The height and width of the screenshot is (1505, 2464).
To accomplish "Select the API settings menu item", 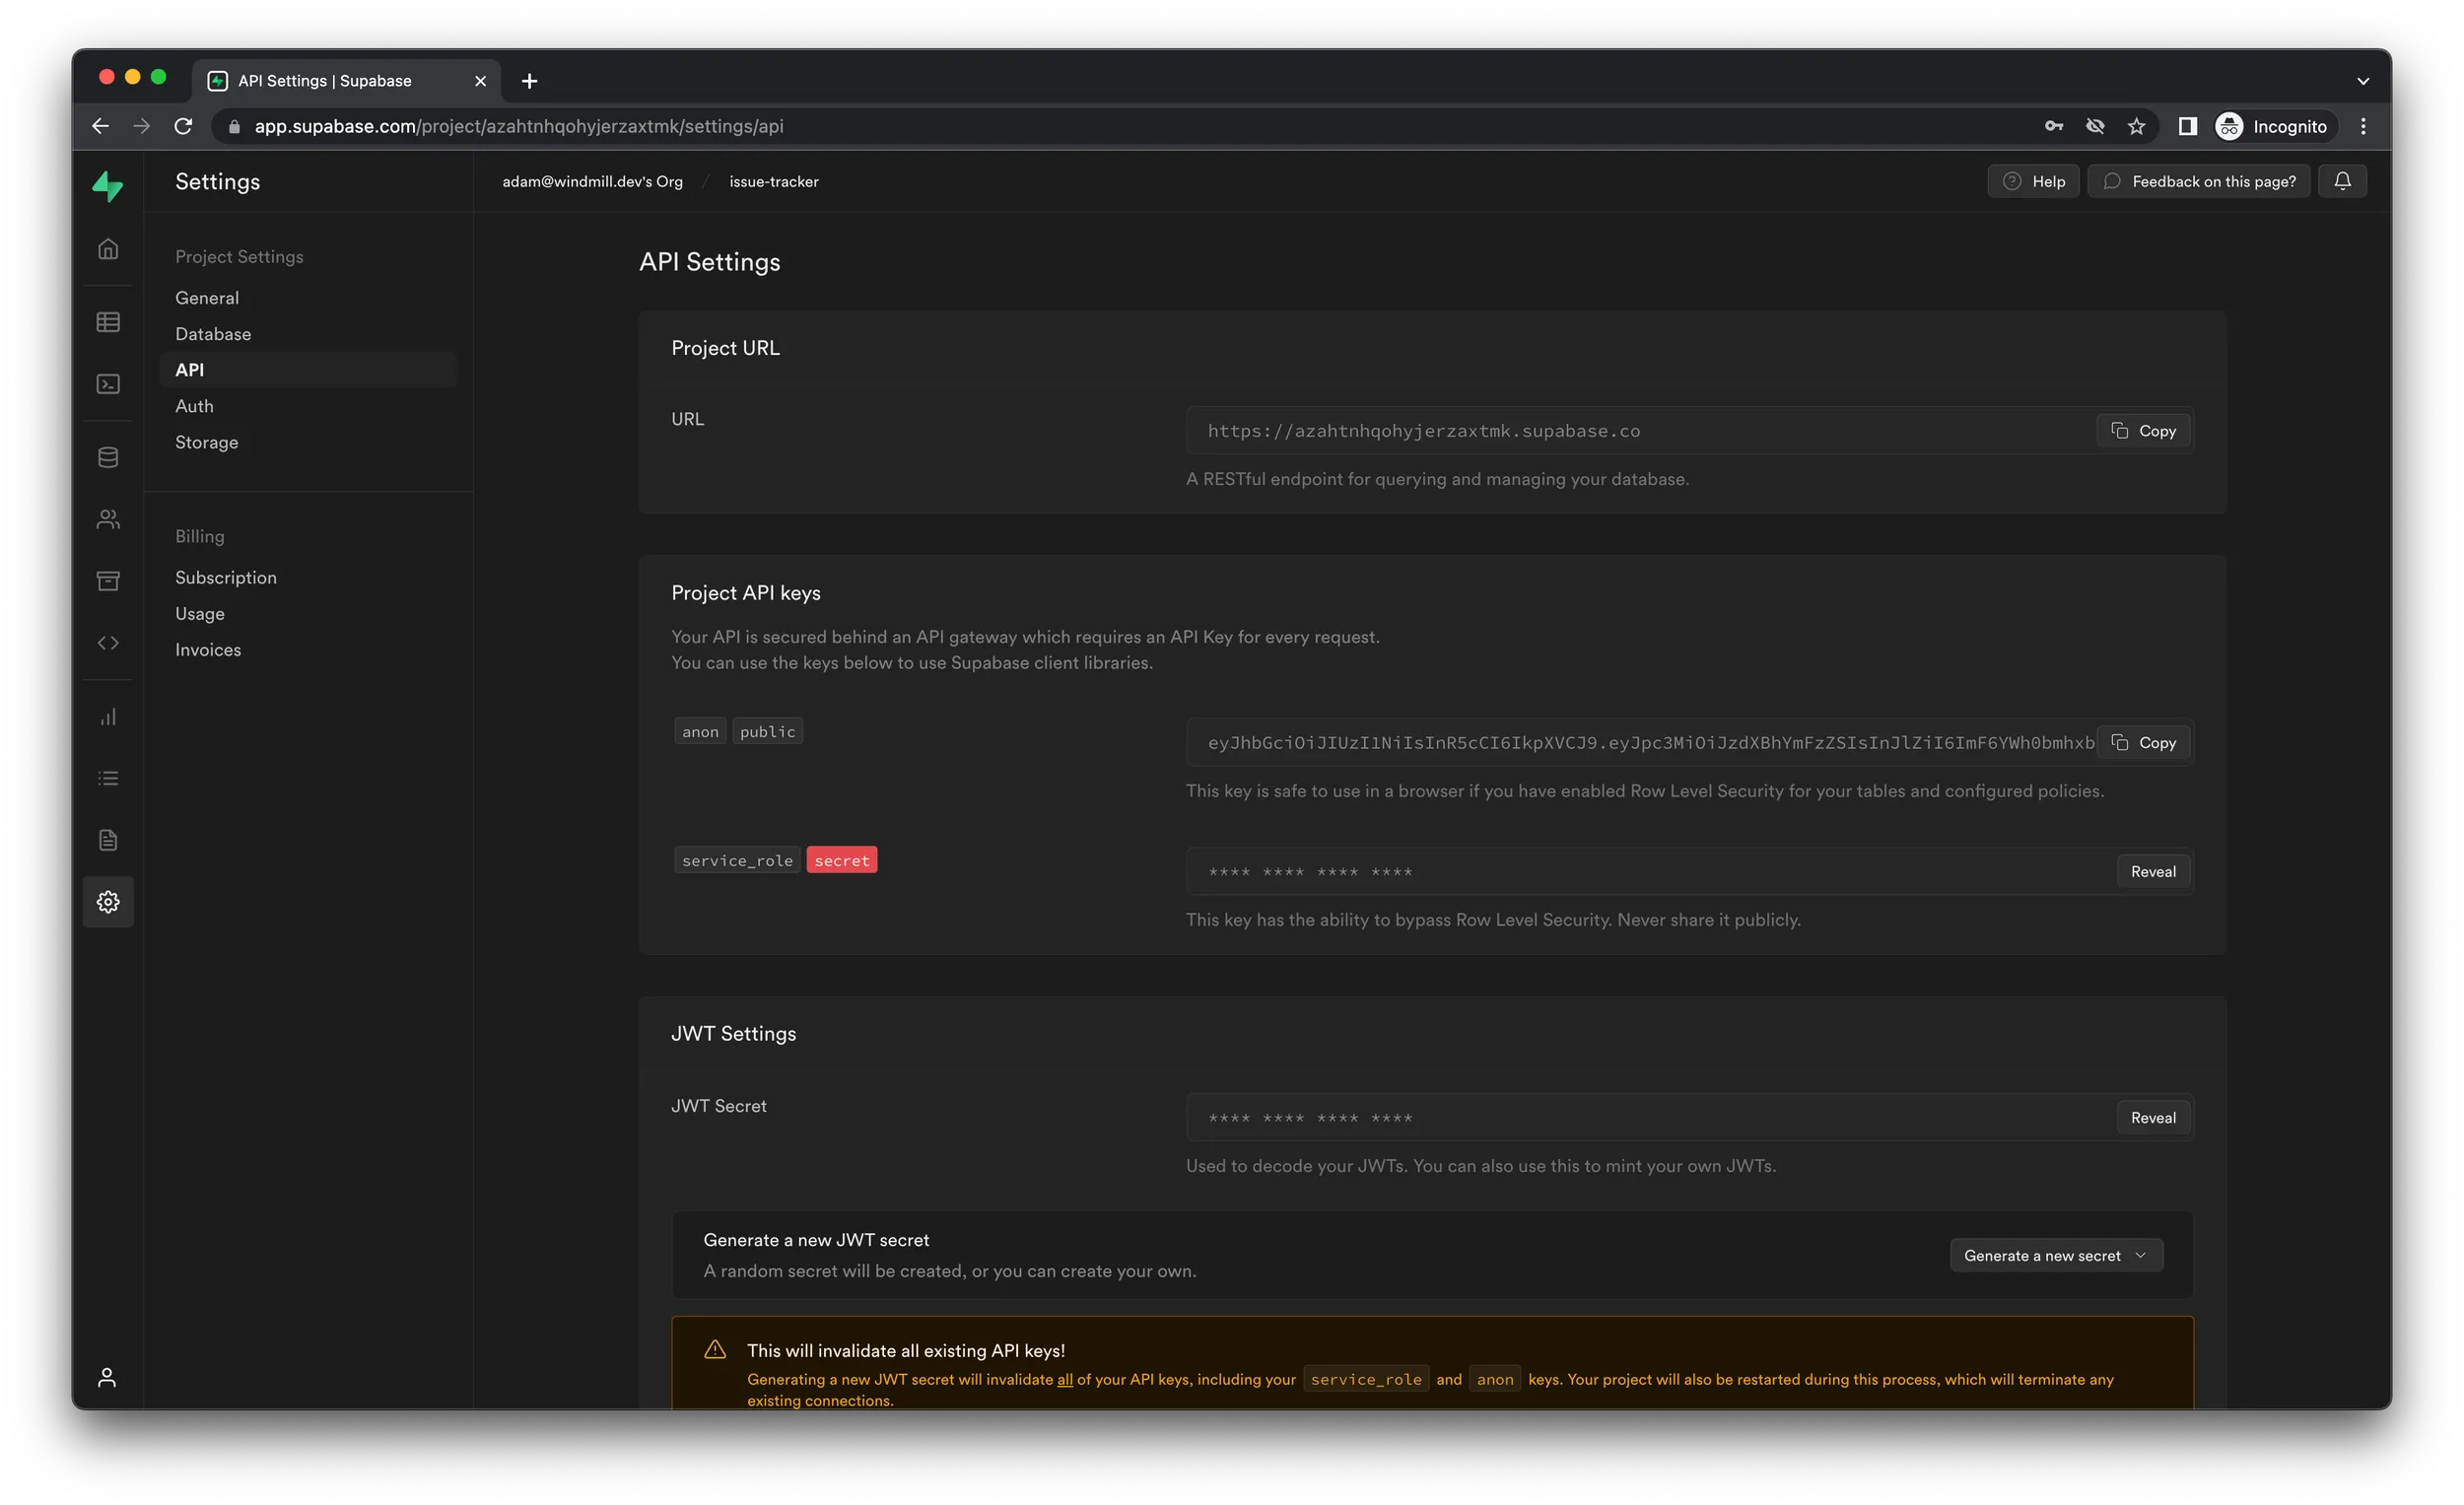I will pyautogui.click(x=188, y=370).
